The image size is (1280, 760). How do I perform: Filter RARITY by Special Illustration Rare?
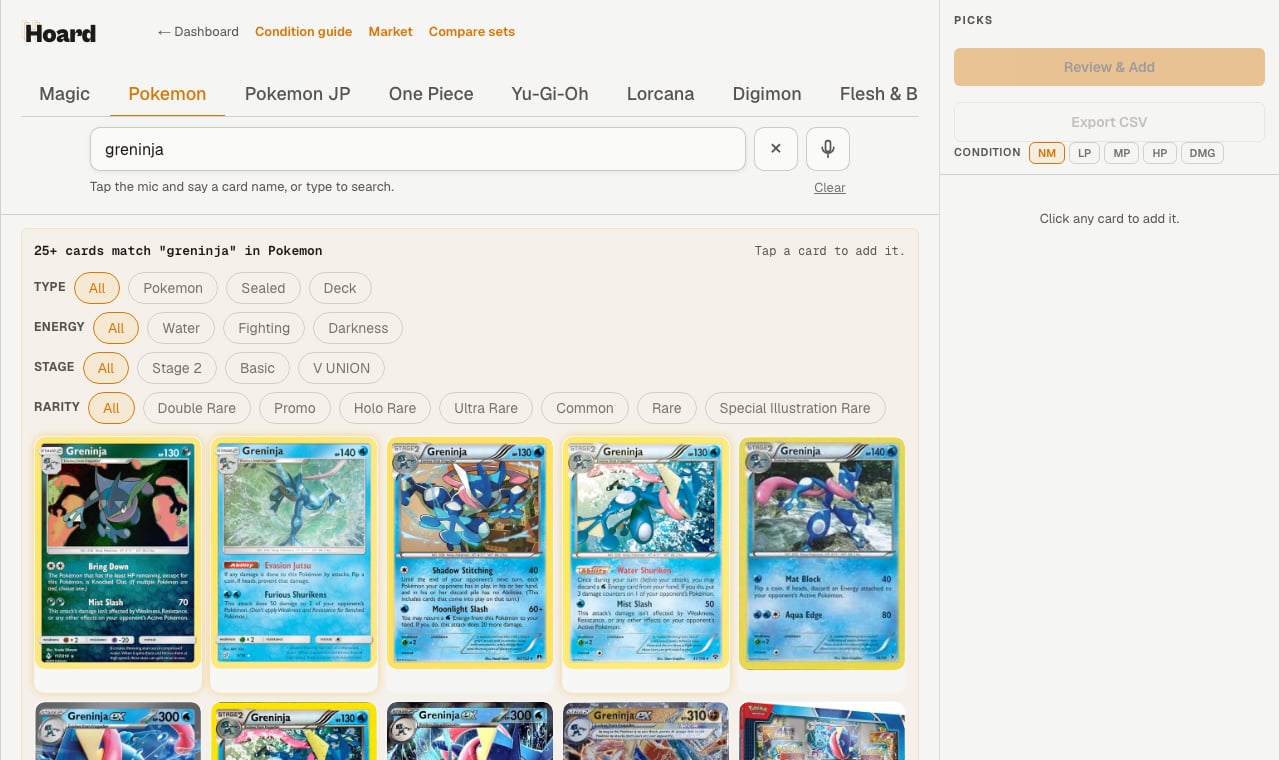pyautogui.click(x=795, y=408)
